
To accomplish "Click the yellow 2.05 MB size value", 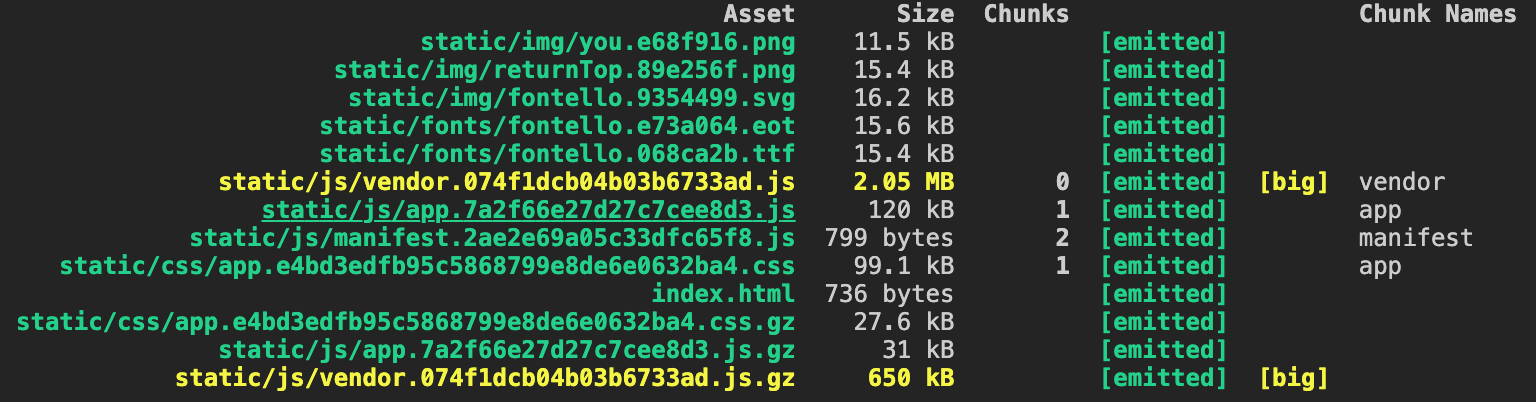I will [x=904, y=182].
